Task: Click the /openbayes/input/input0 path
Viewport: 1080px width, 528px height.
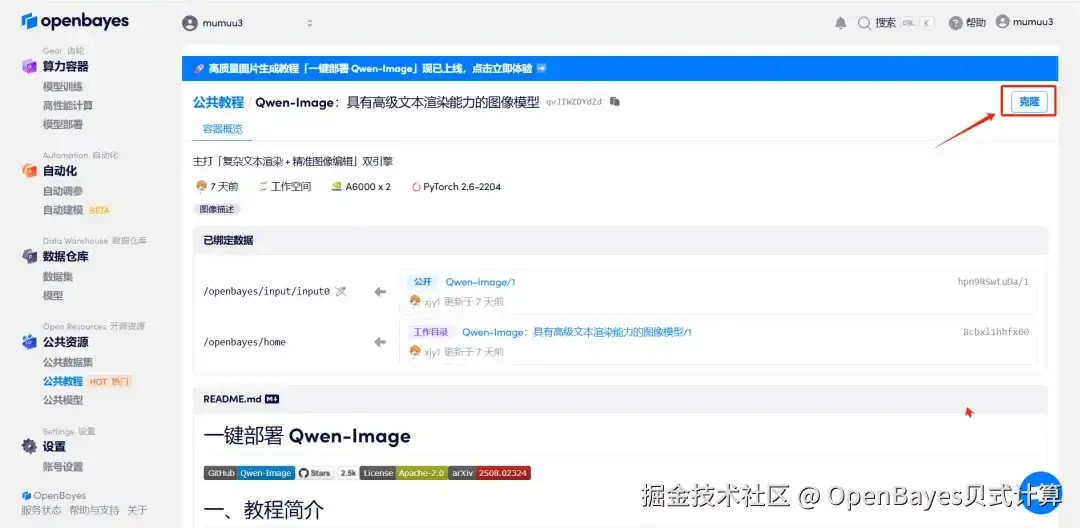Action: [x=267, y=291]
